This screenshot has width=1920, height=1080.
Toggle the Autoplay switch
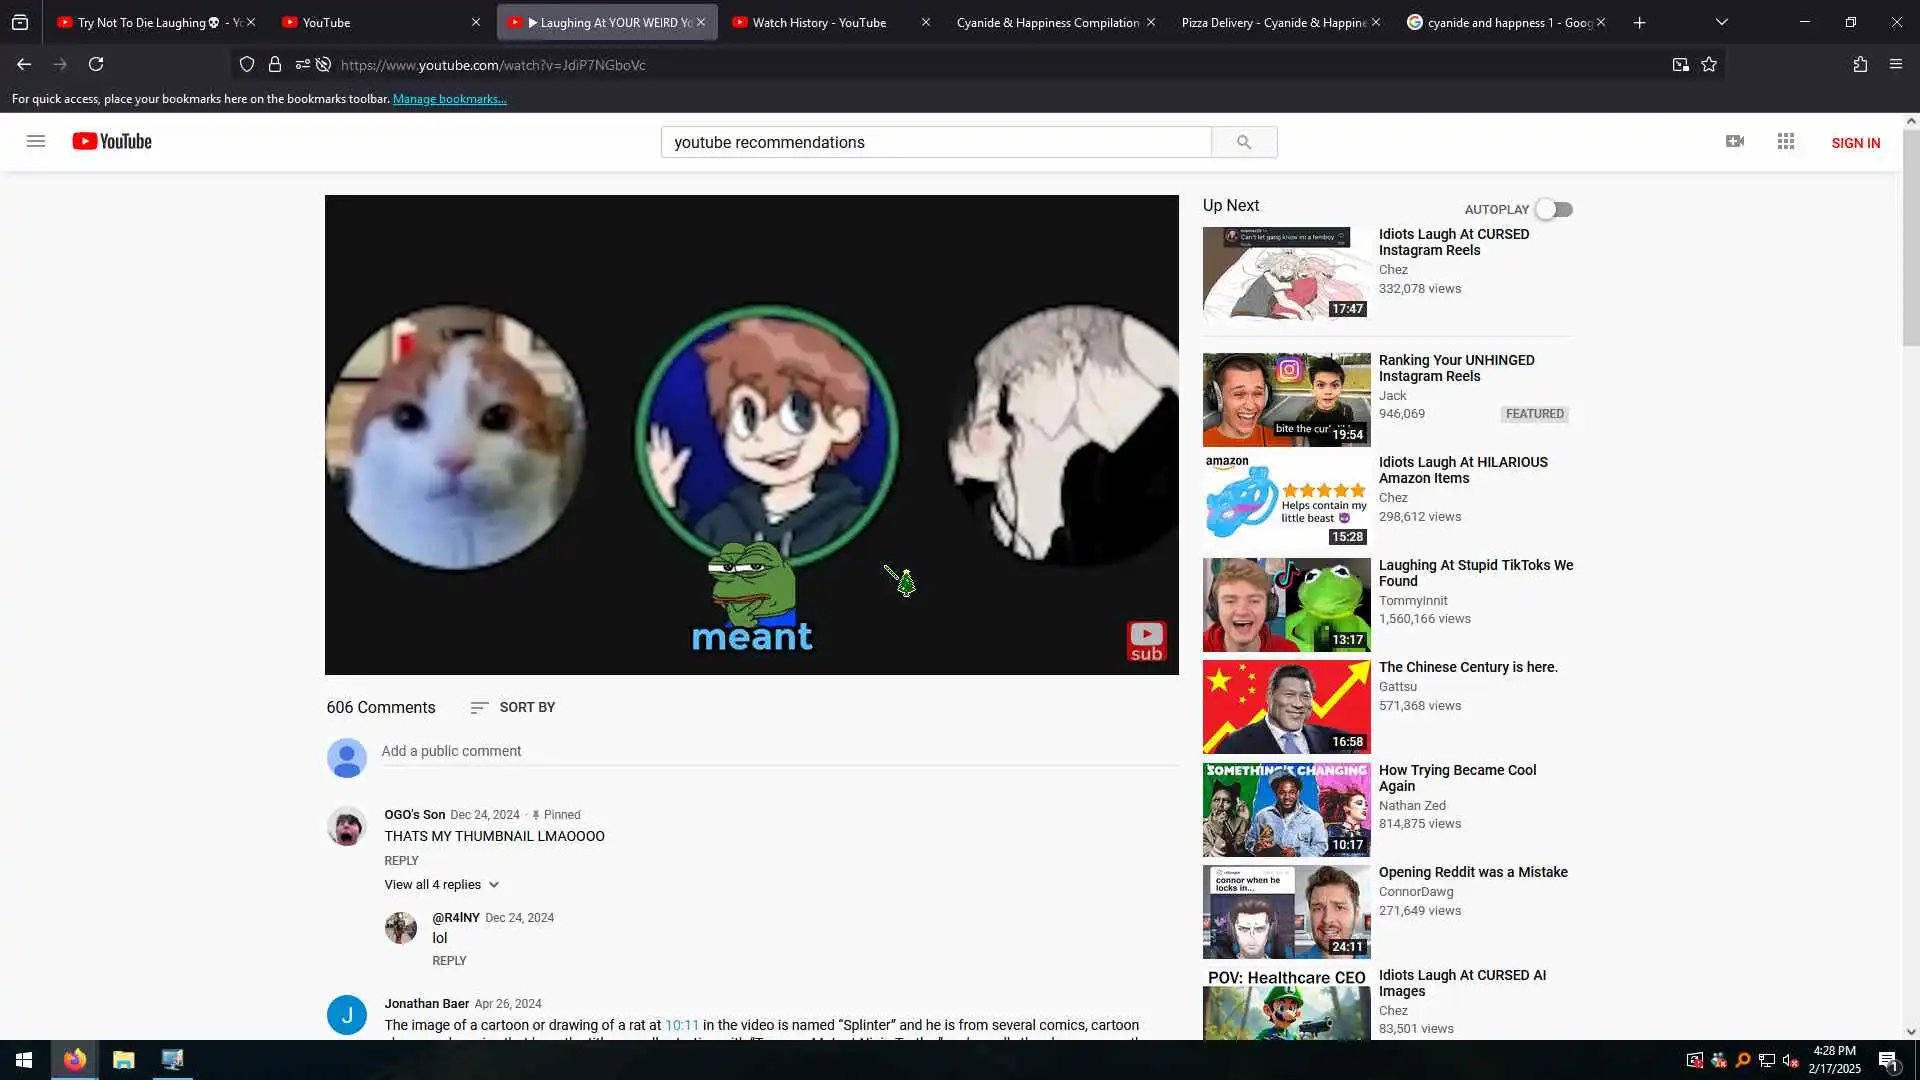coord(1554,209)
